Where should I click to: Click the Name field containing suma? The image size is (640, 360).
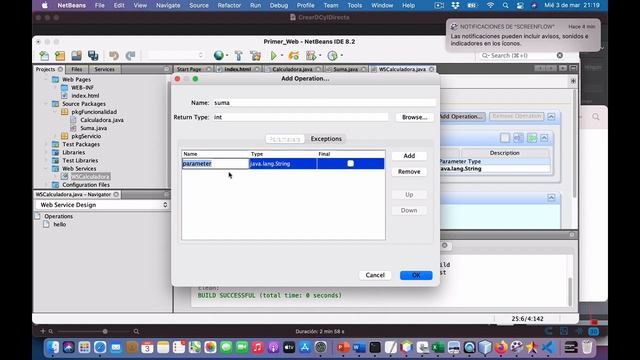coord(324,103)
